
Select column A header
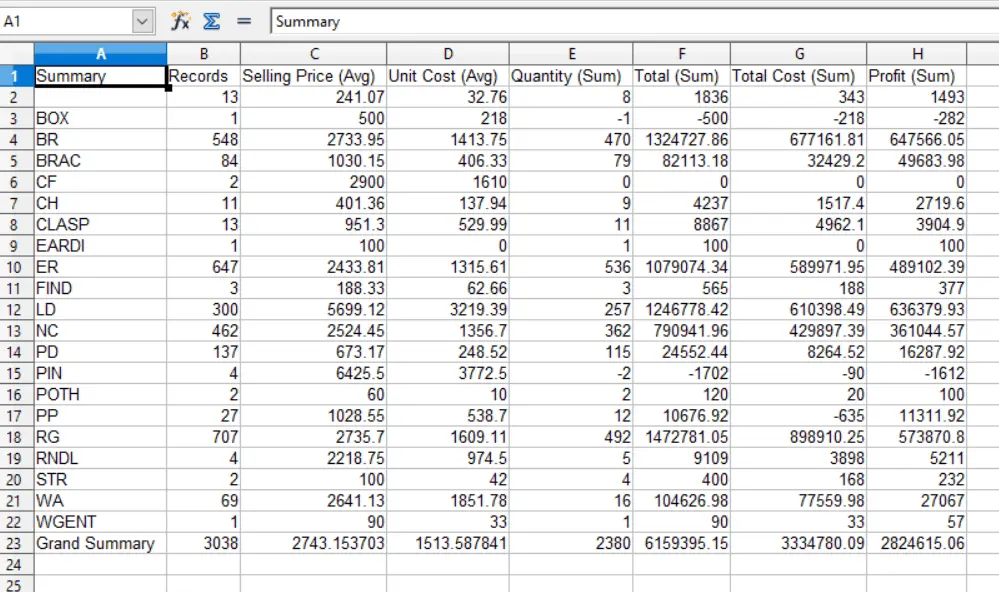coord(101,54)
